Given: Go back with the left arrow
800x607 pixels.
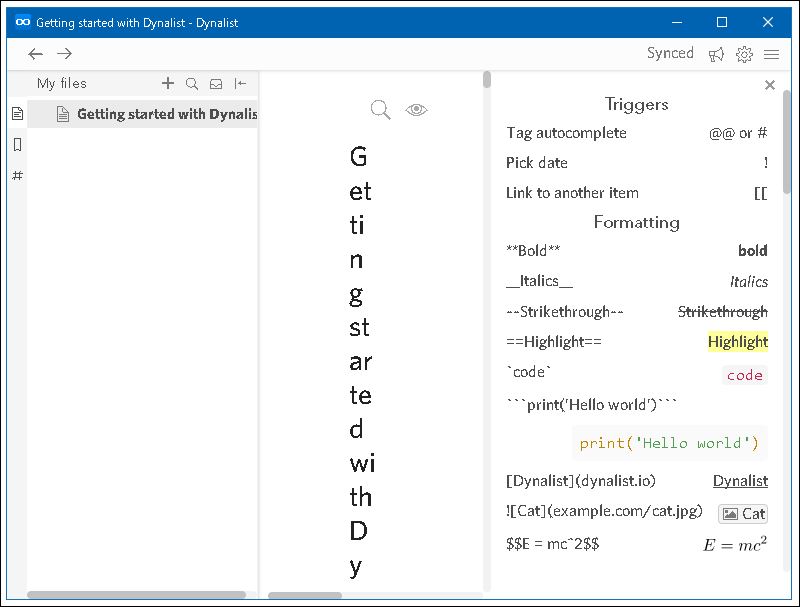Looking at the screenshot, I should (35, 54).
